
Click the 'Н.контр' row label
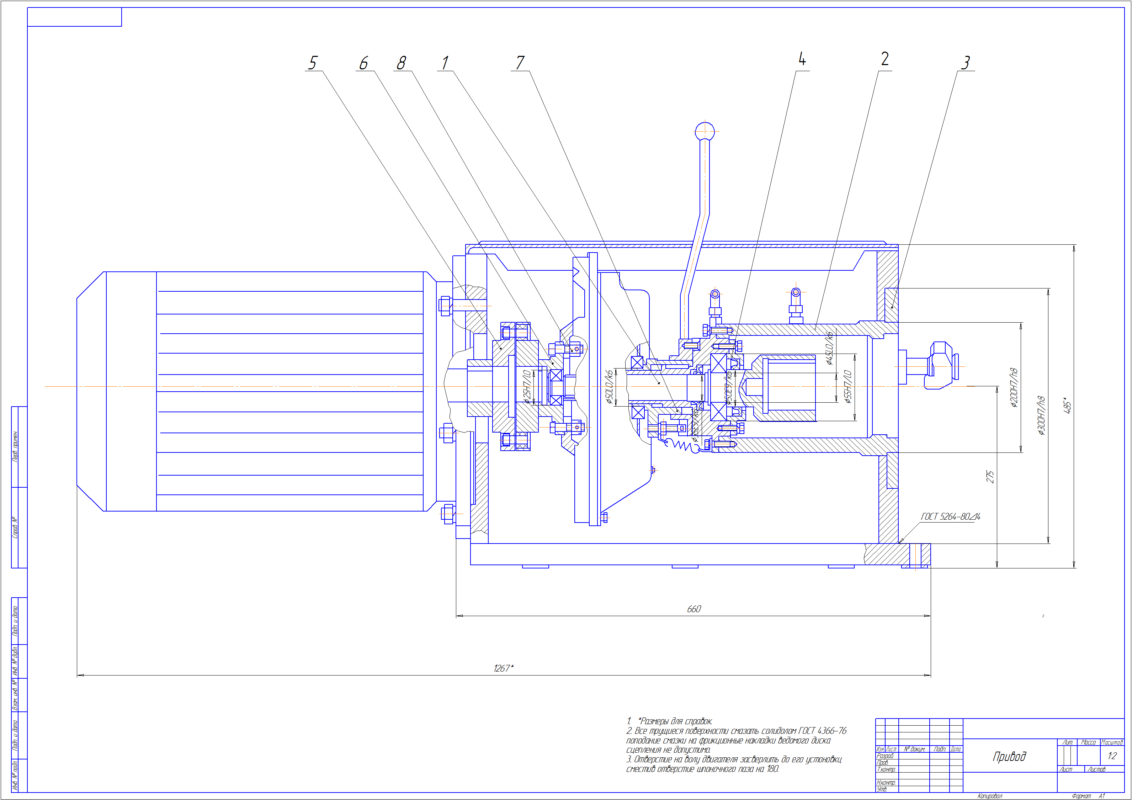point(886,783)
